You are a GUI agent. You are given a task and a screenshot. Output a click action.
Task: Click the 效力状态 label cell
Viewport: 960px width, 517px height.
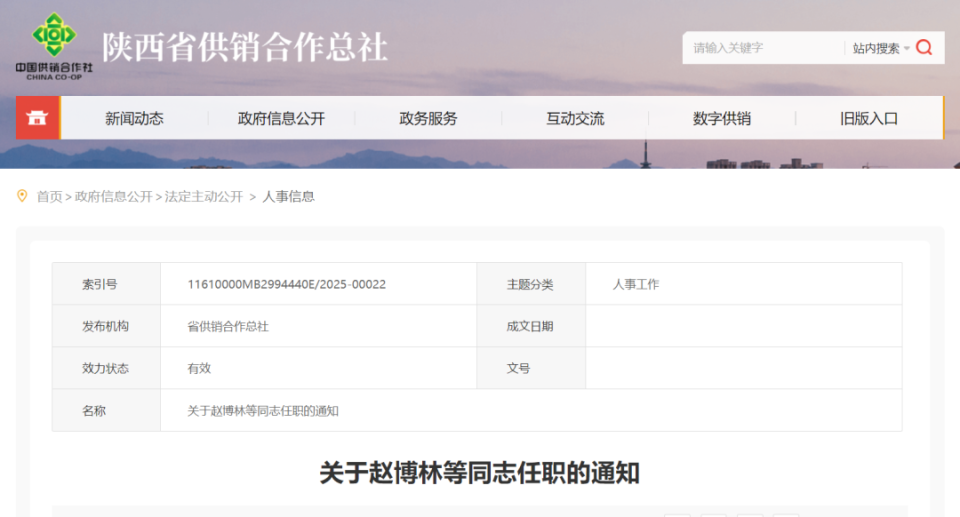(106, 368)
